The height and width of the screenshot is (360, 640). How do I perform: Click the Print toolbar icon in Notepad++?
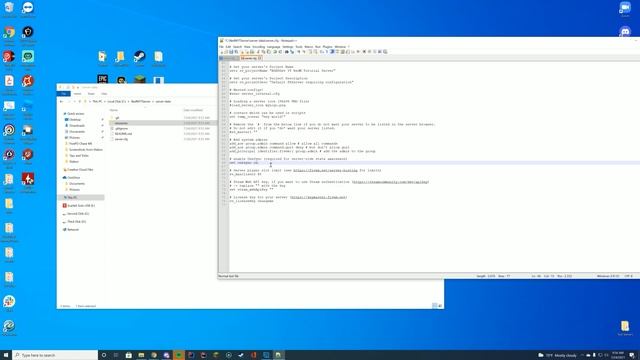pos(253,52)
